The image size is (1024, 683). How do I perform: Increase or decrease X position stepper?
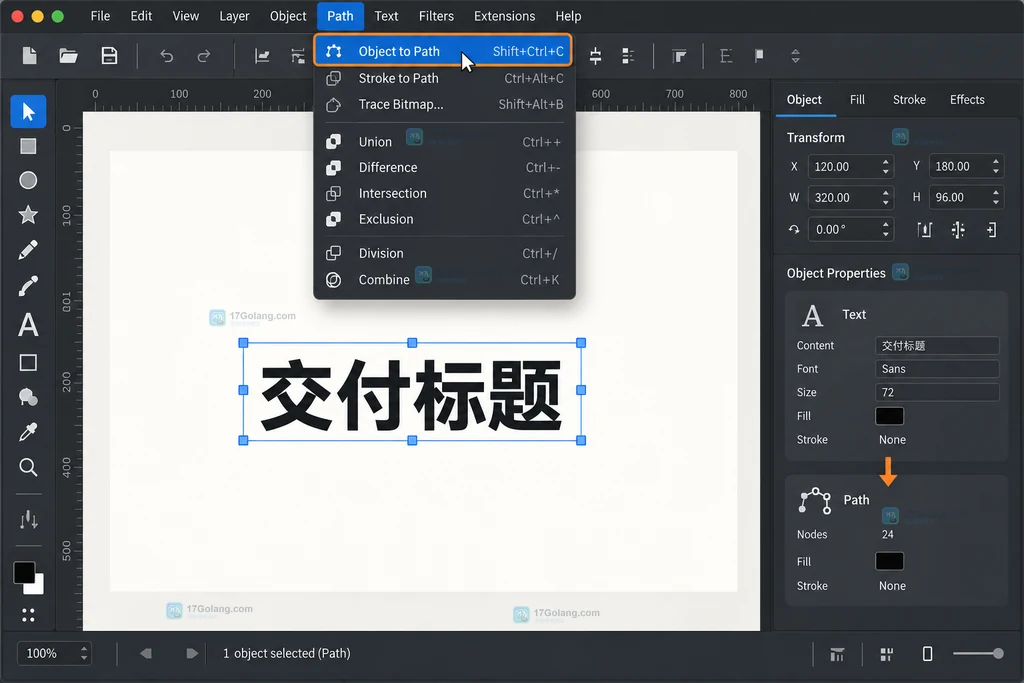886,167
